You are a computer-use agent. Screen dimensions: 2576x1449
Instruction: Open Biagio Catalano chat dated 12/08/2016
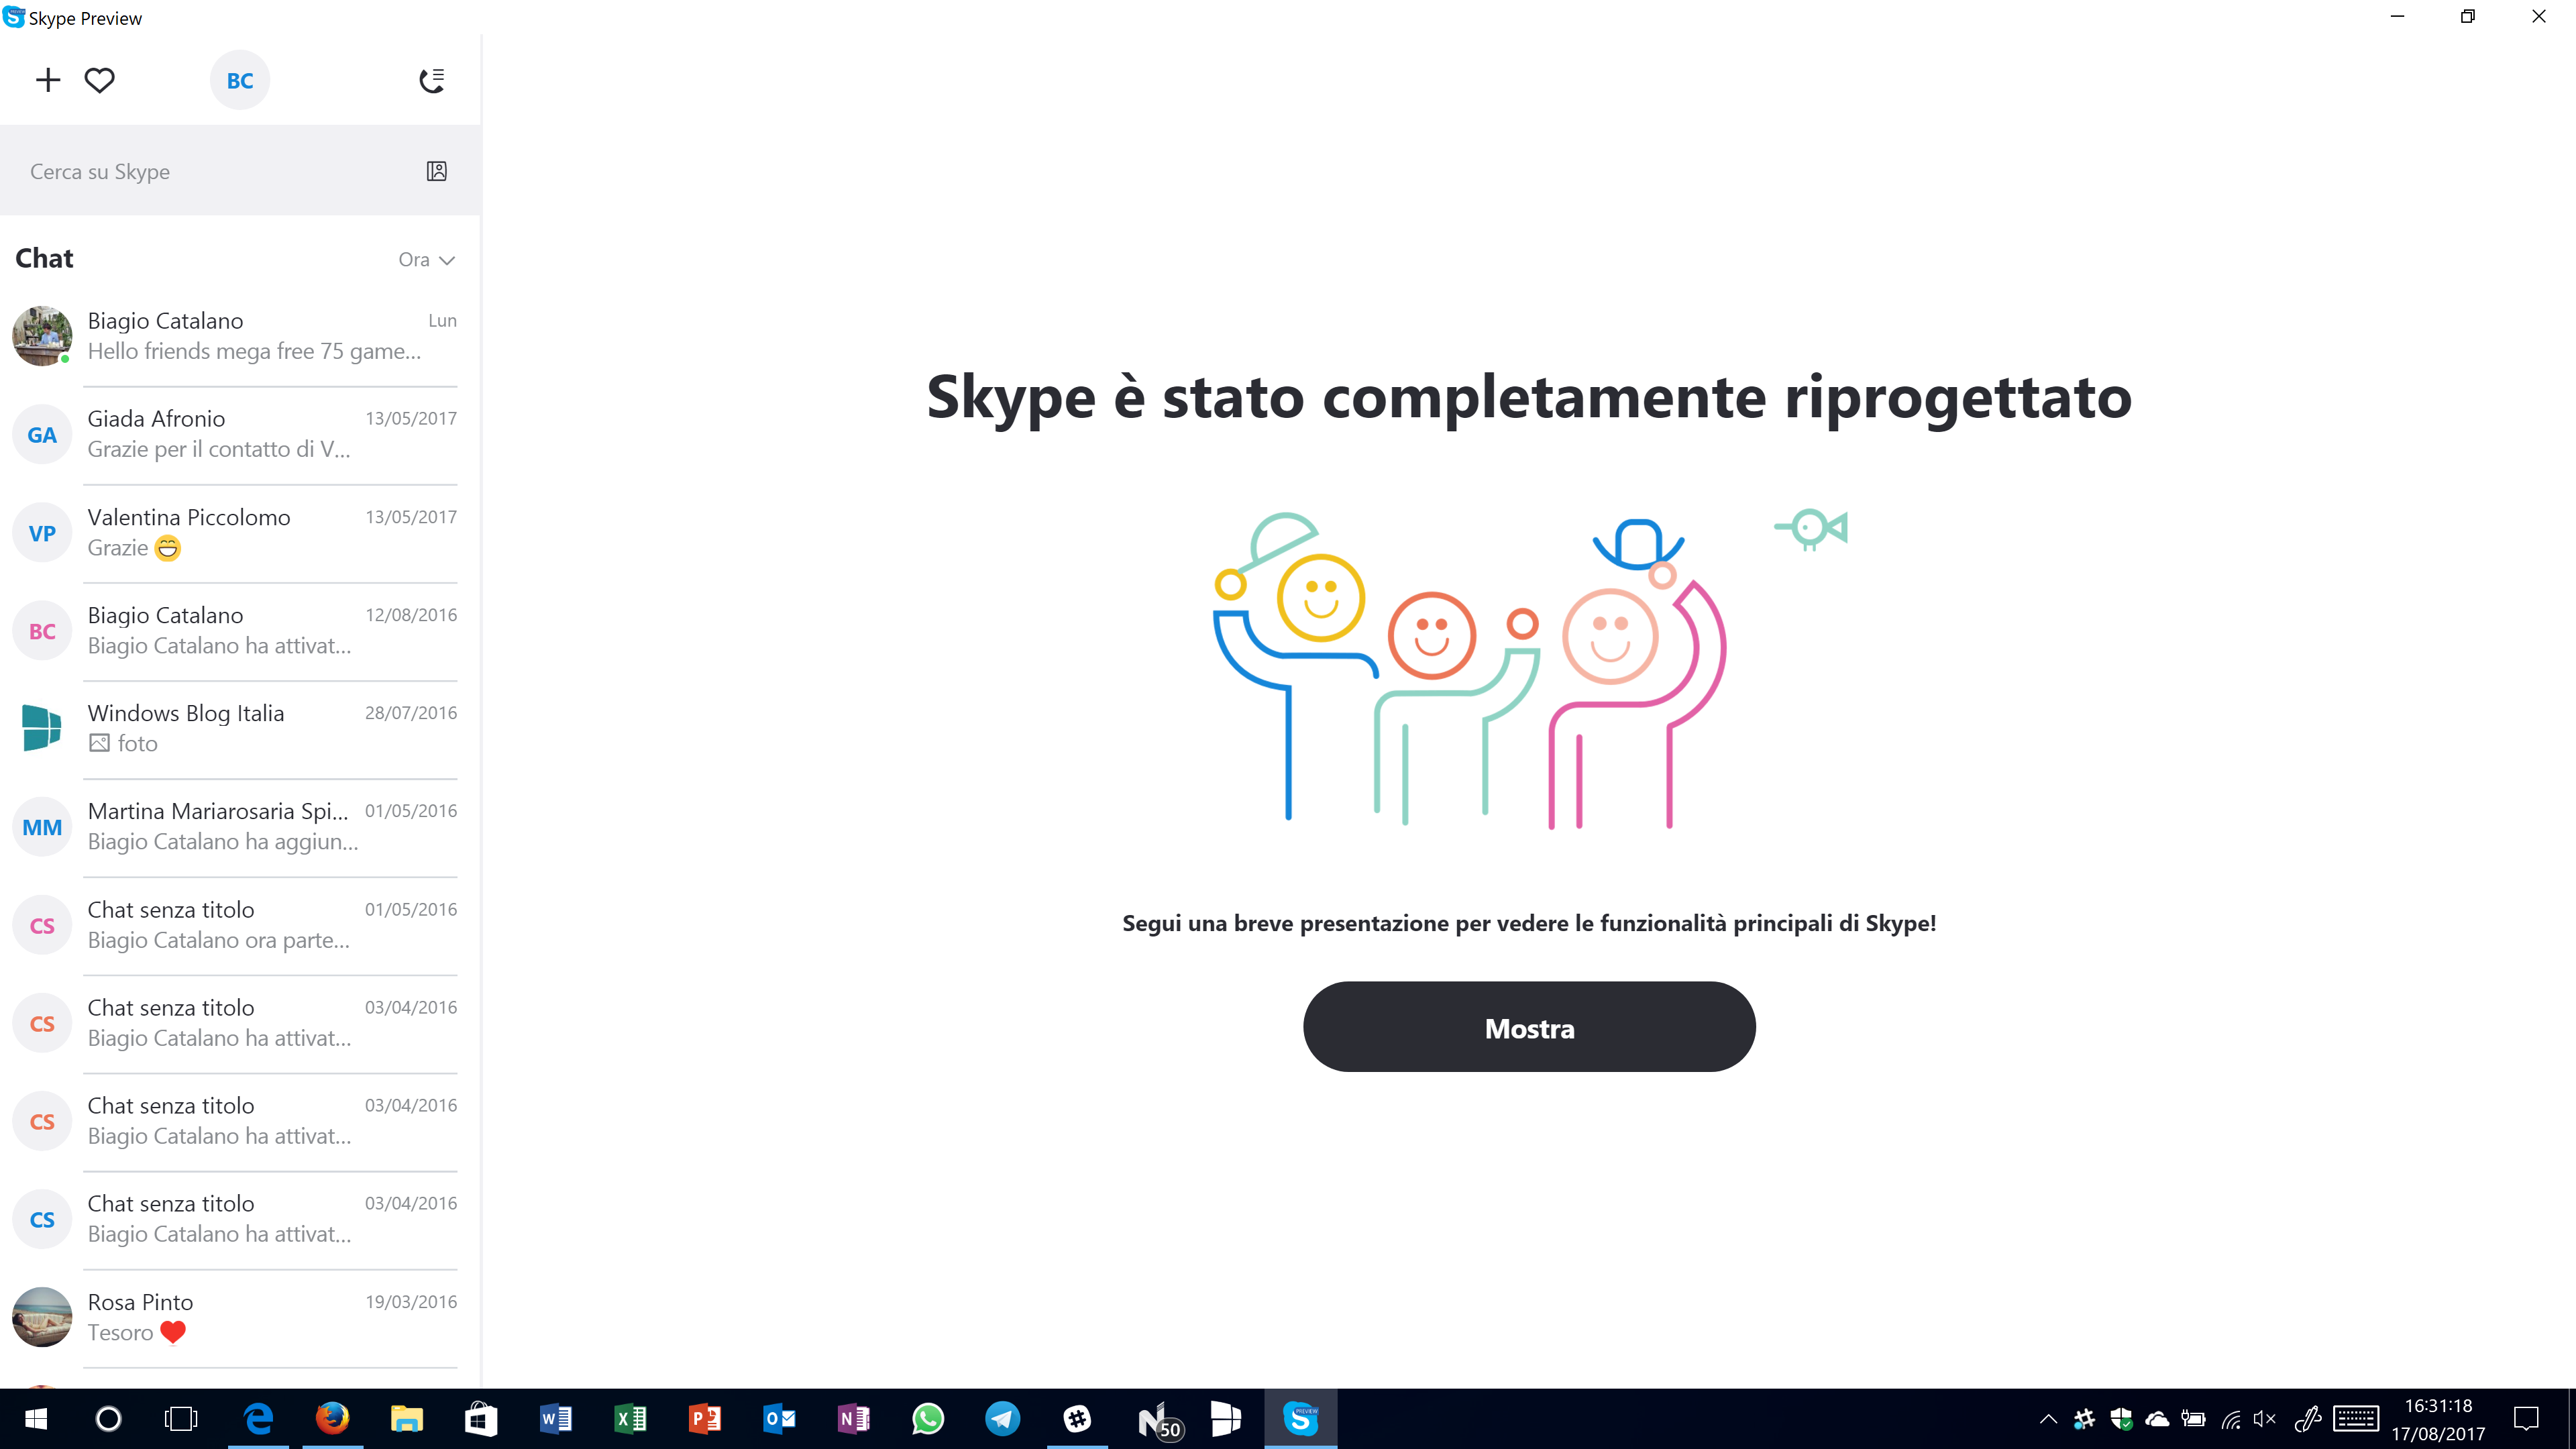tap(240, 631)
